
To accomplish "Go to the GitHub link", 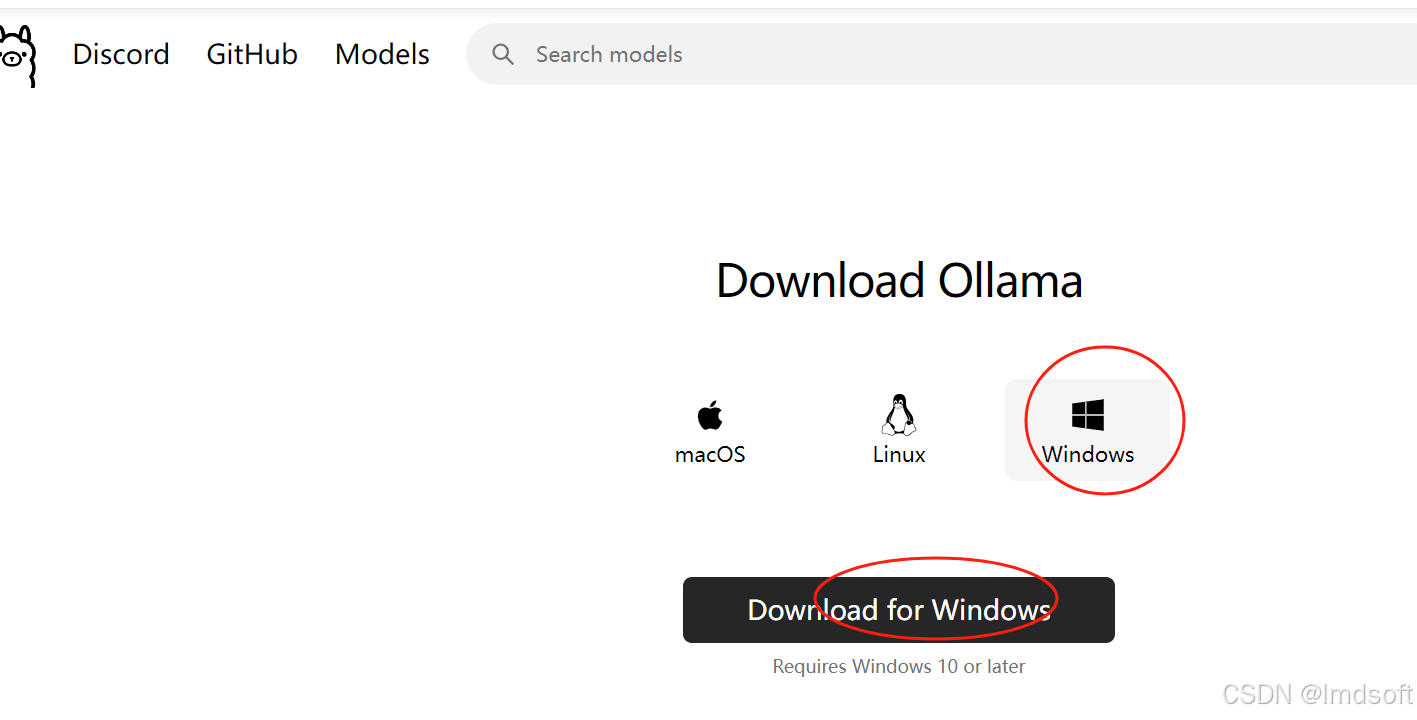I will [x=252, y=54].
